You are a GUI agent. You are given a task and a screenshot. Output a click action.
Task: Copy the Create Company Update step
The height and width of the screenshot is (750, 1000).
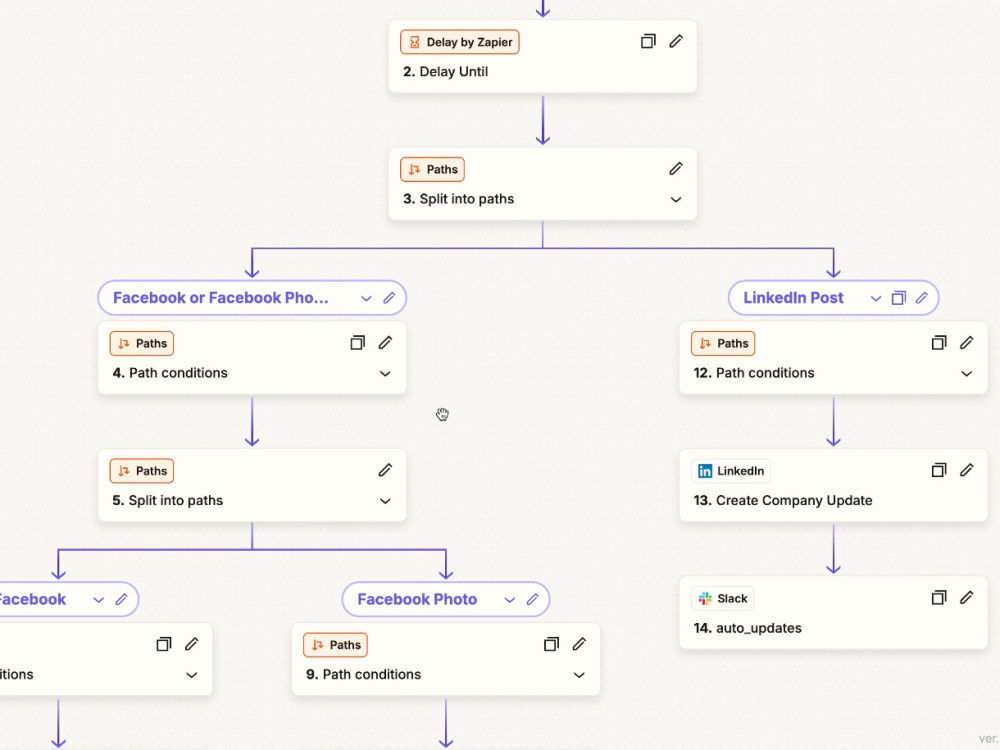[x=939, y=471]
